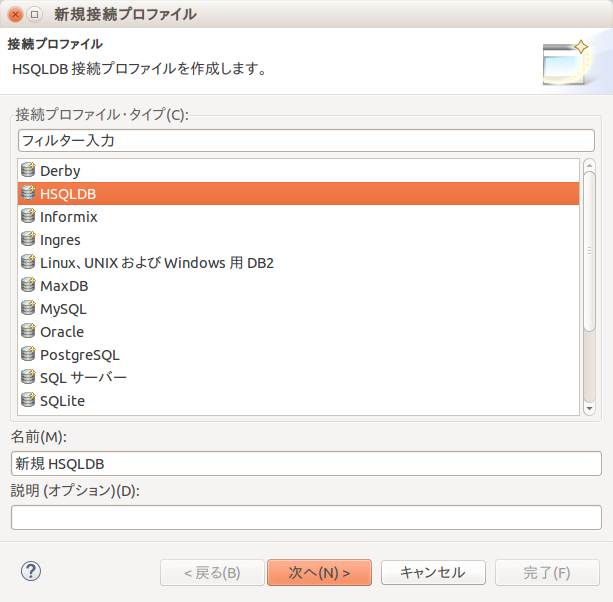Click the MaxDB database icon
613x602 pixels.
(28, 285)
